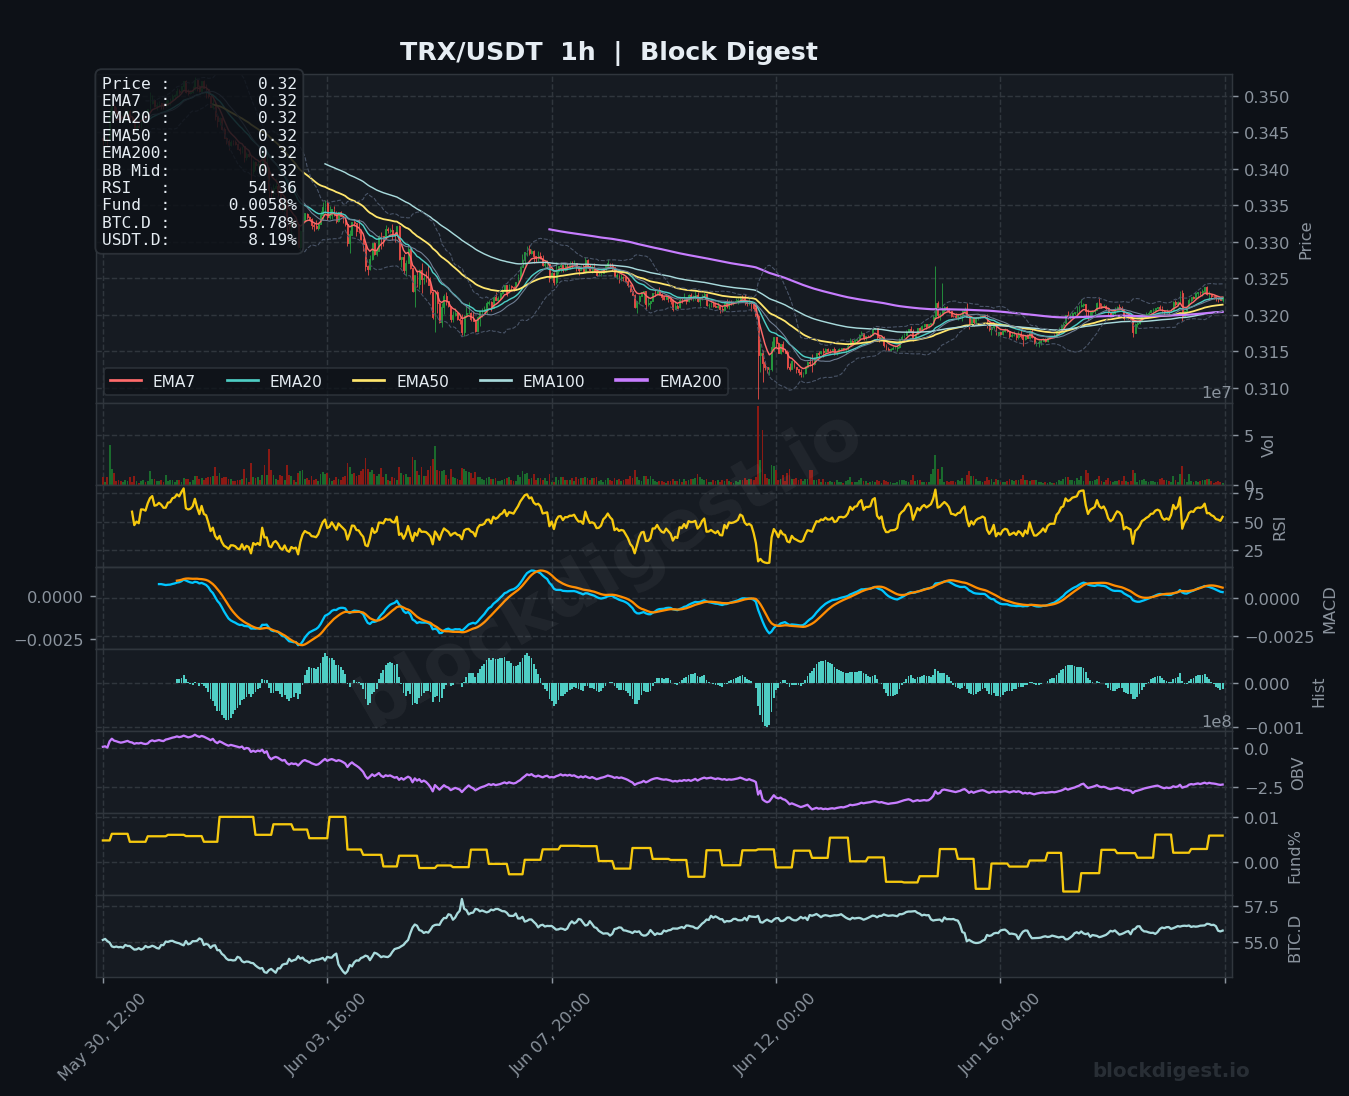The image size is (1349, 1096).
Task: Click the RSI 75 axis label
Action: (x=1254, y=495)
